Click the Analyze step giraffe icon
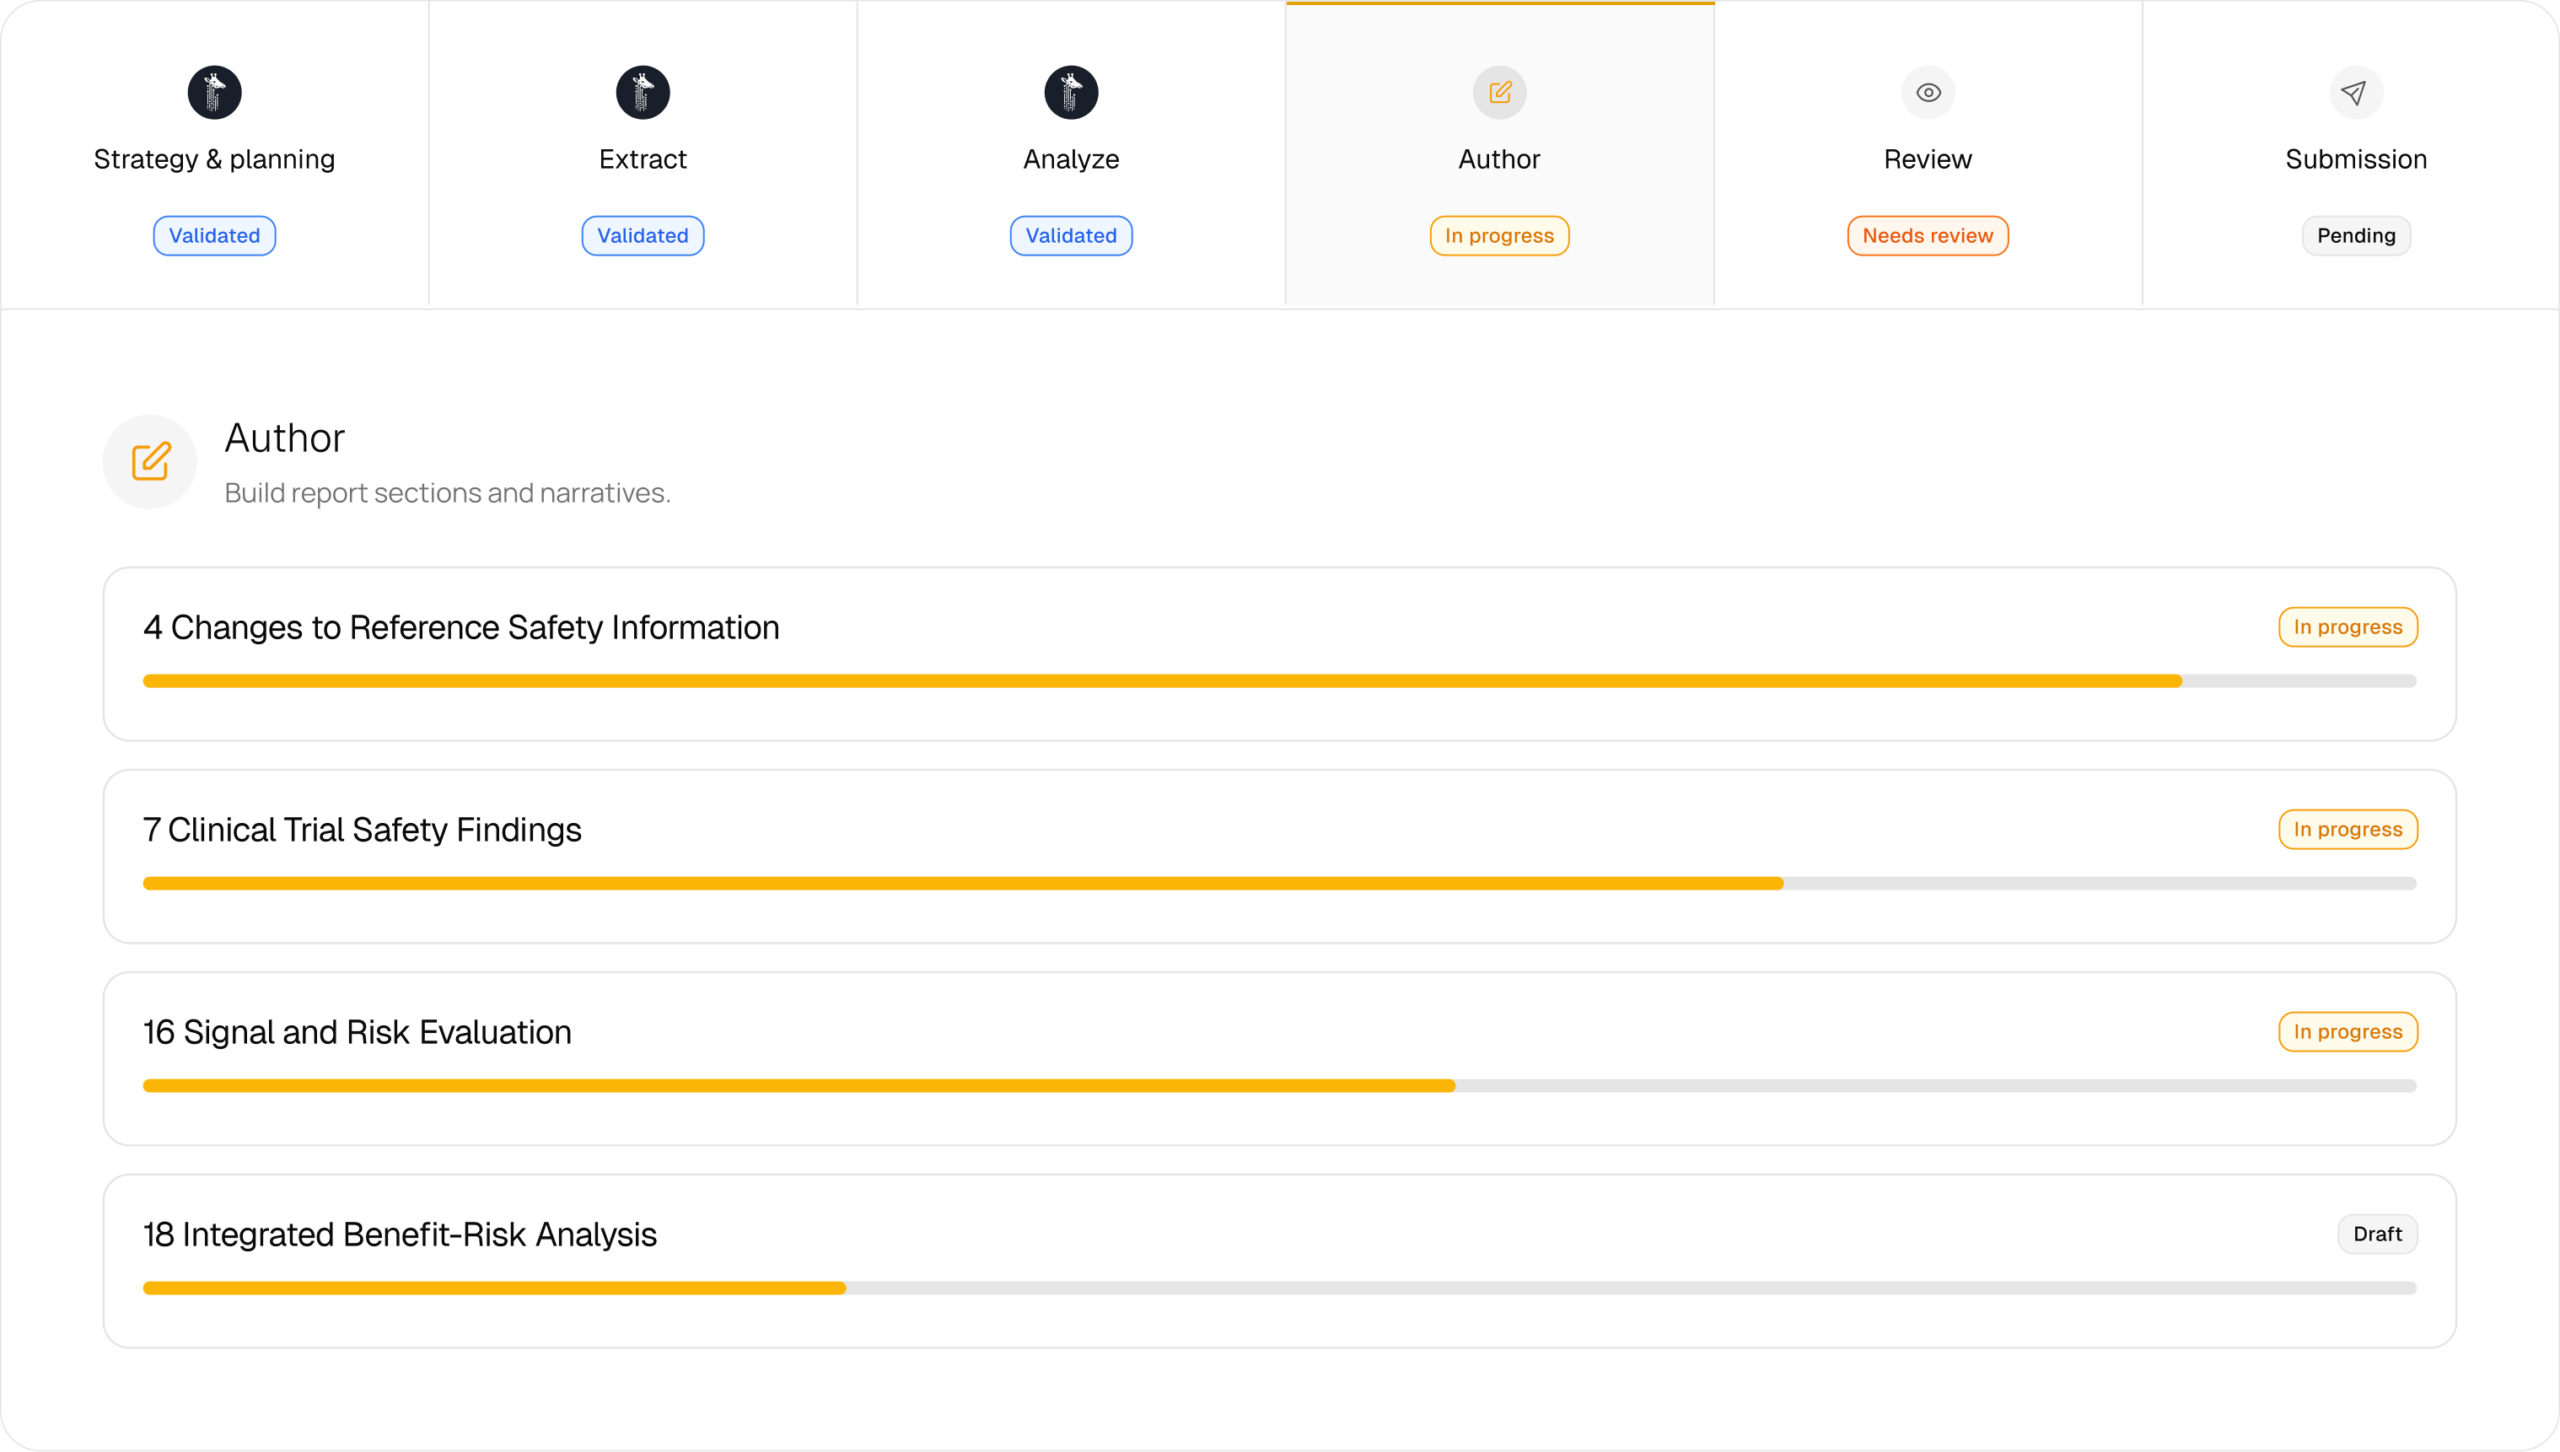 (x=1071, y=93)
